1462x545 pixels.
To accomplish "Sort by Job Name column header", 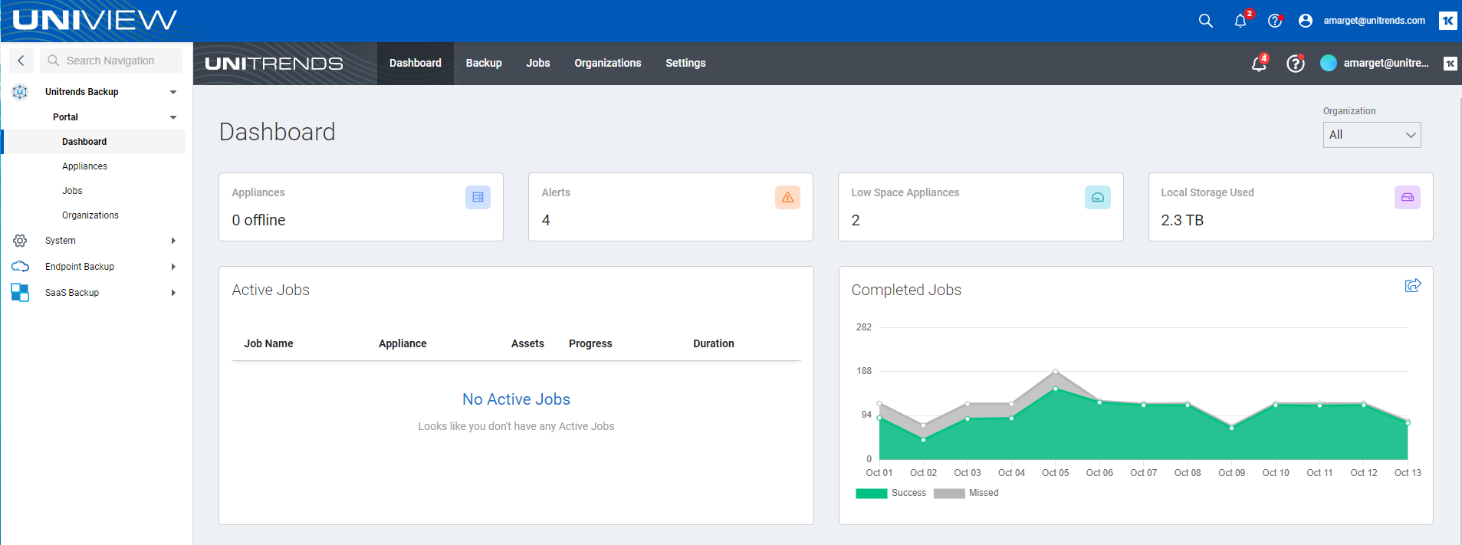I will (x=269, y=344).
